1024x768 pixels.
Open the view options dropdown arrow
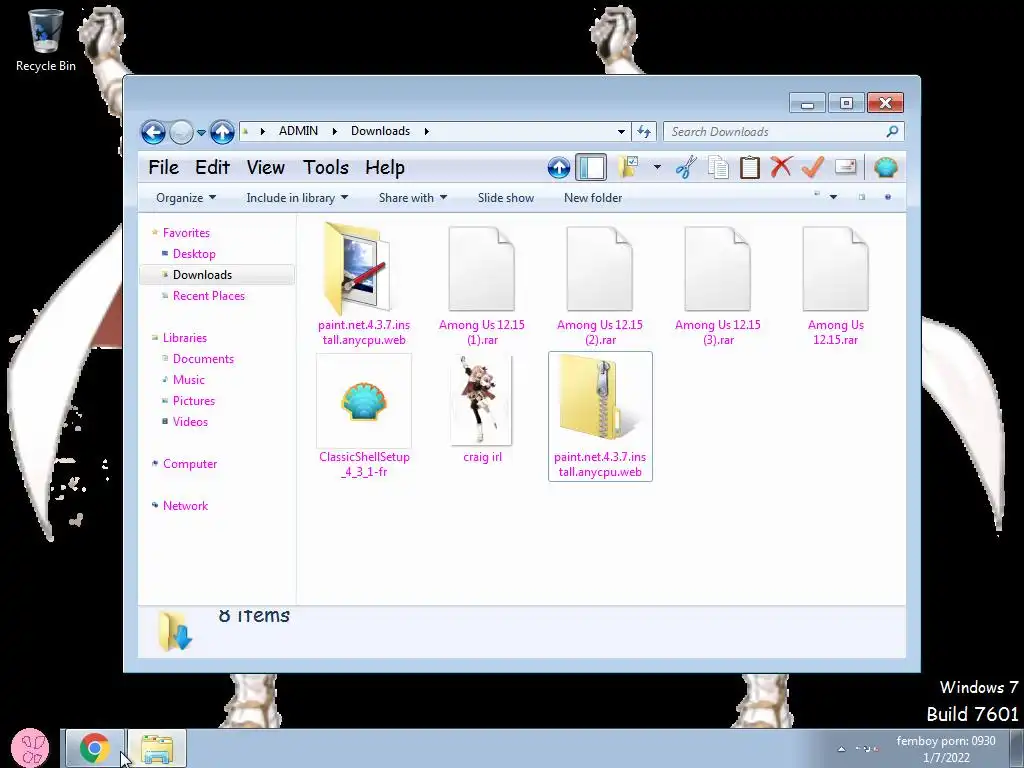tap(833, 197)
